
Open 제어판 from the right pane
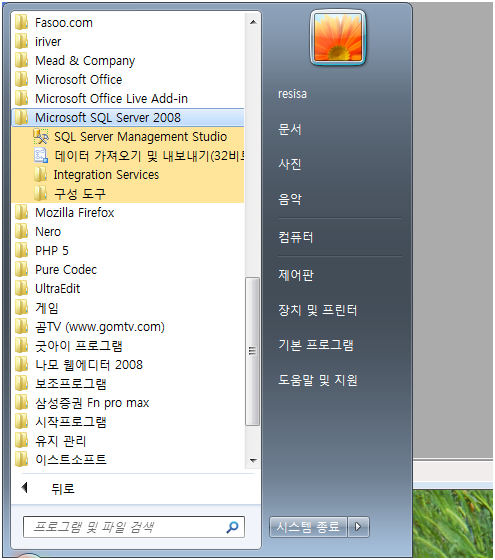coord(296,275)
